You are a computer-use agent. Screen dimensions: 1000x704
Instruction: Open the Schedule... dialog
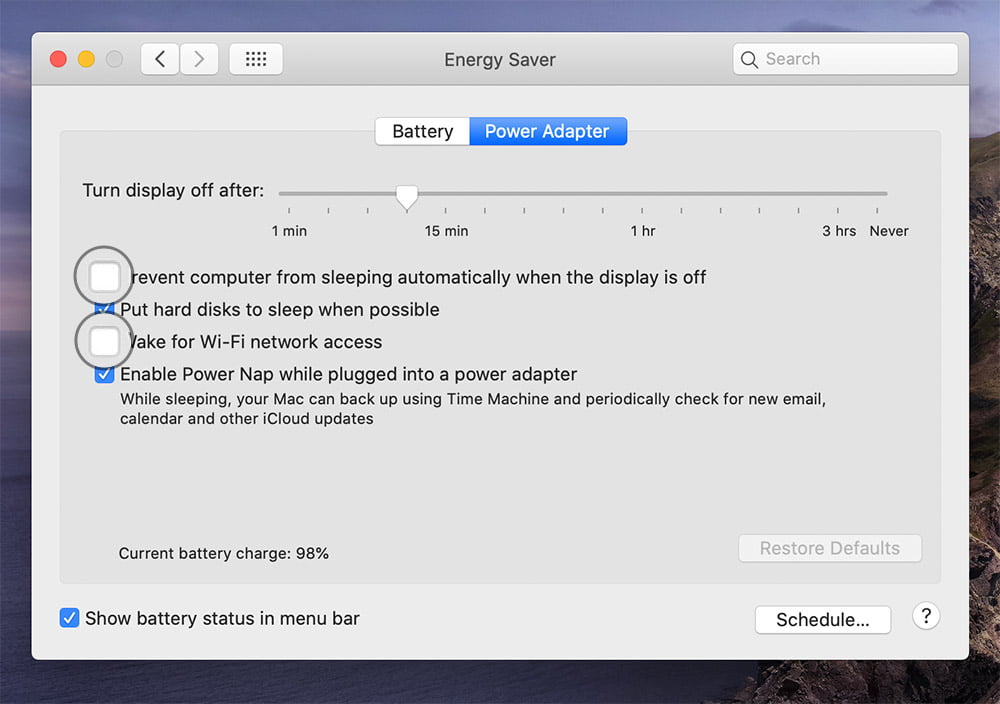(x=823, y=619)
